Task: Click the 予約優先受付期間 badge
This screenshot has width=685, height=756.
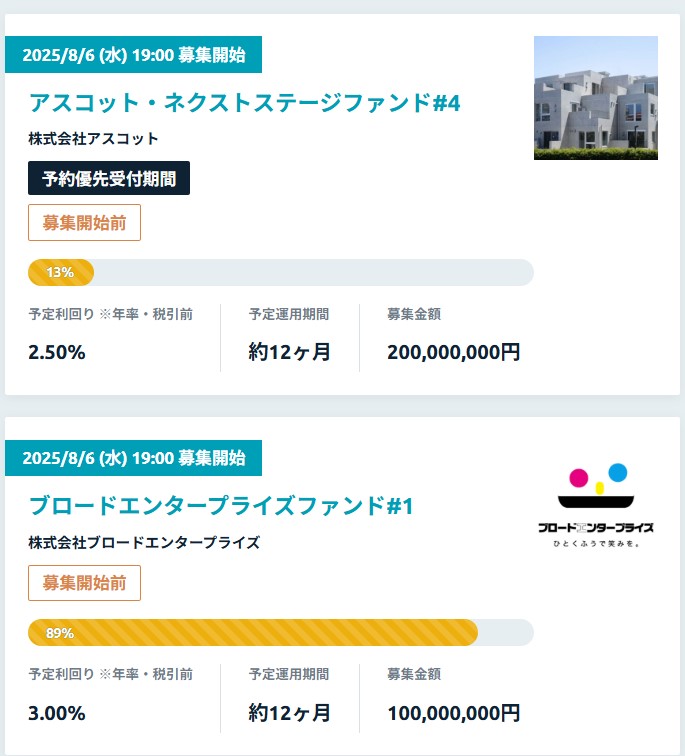Action: [109, 179]
